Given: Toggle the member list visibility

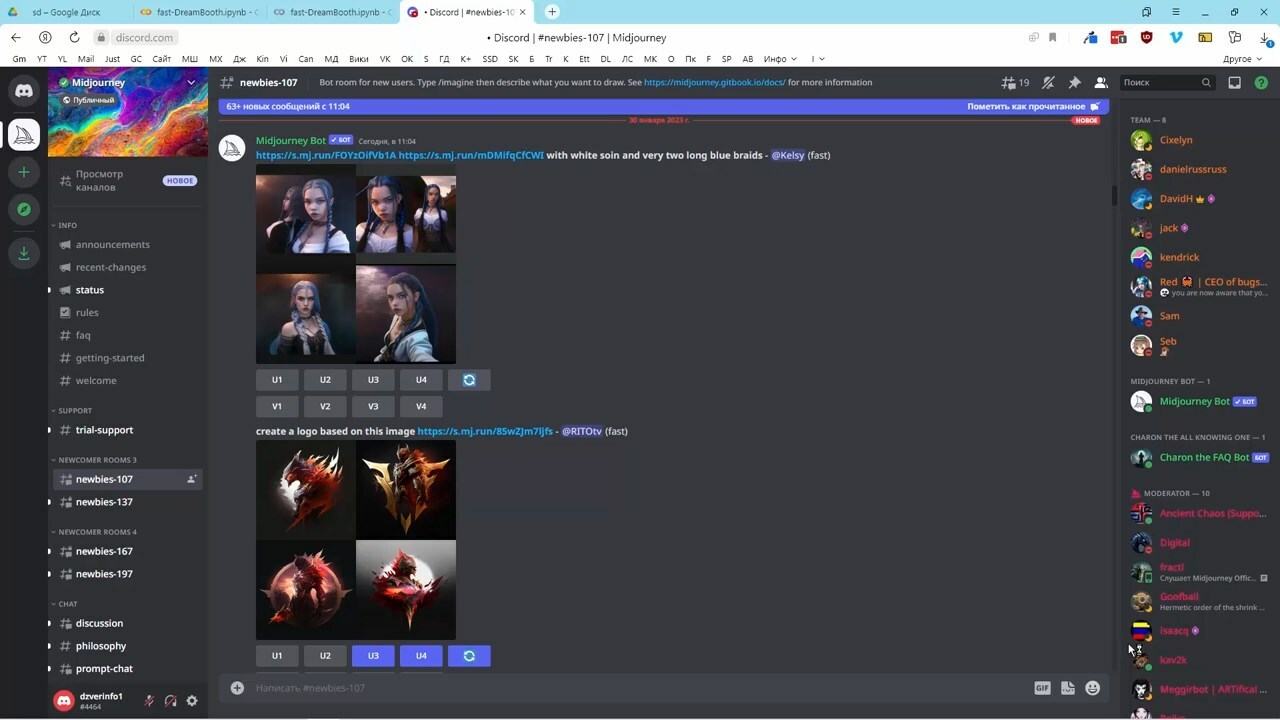Looking at the screenshot, I should tap(1100, 83).
